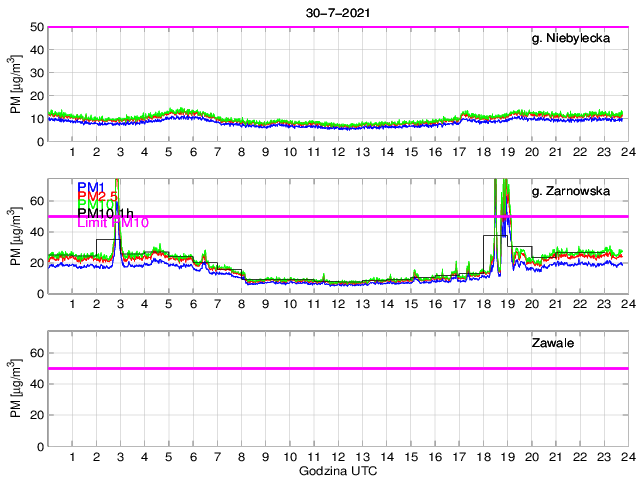
Task: Click the y-axis PM label of the top panel
Action: 15,84
